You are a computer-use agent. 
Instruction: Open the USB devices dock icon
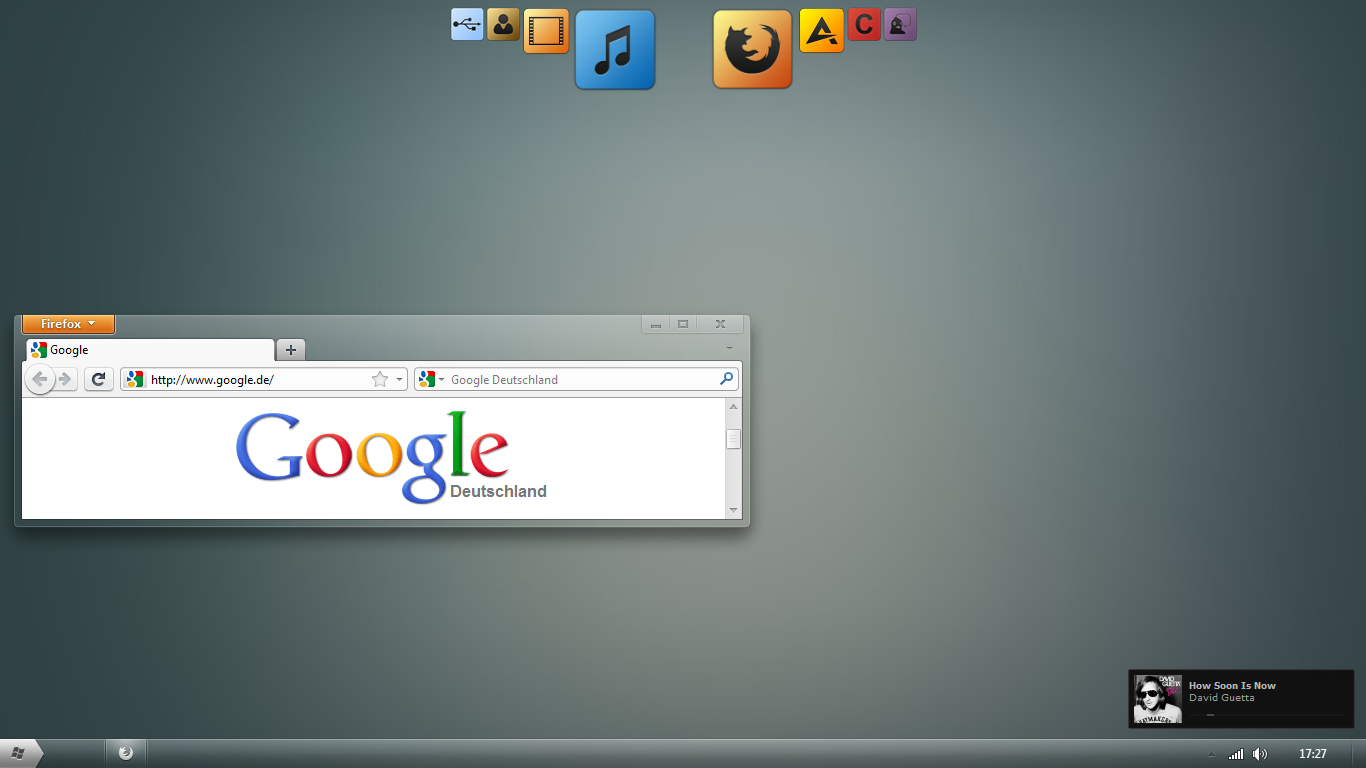(467, 24)
